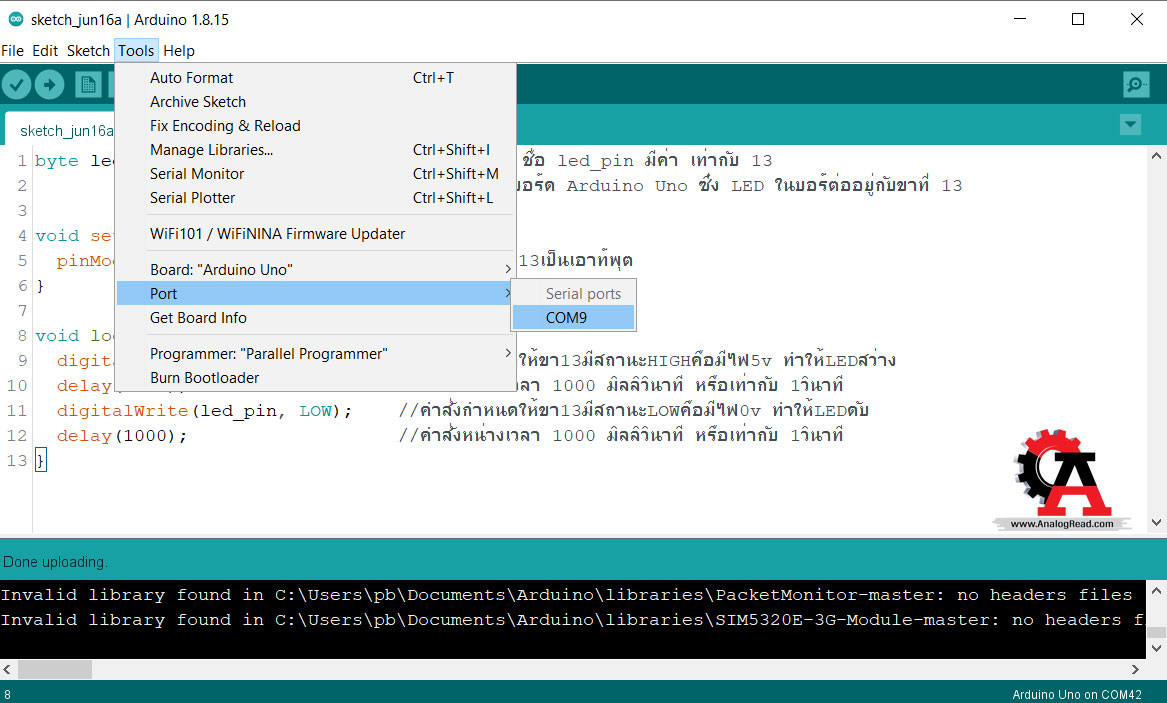Click the New sketch toolbar icon
Viewport: 1167px width, 703px height.
point(89,85)
